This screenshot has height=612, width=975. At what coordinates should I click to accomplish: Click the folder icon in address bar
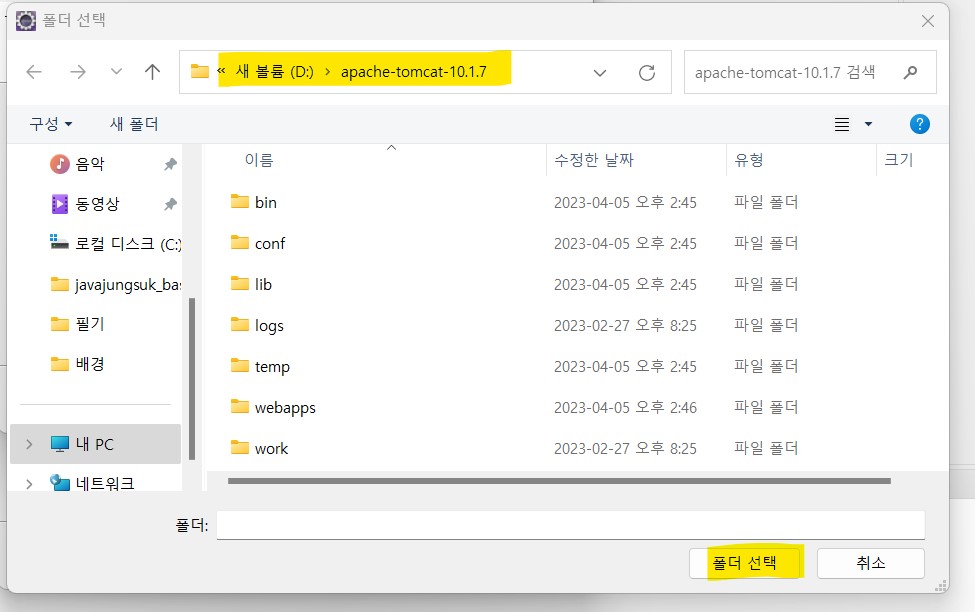(x=200, y=72)
